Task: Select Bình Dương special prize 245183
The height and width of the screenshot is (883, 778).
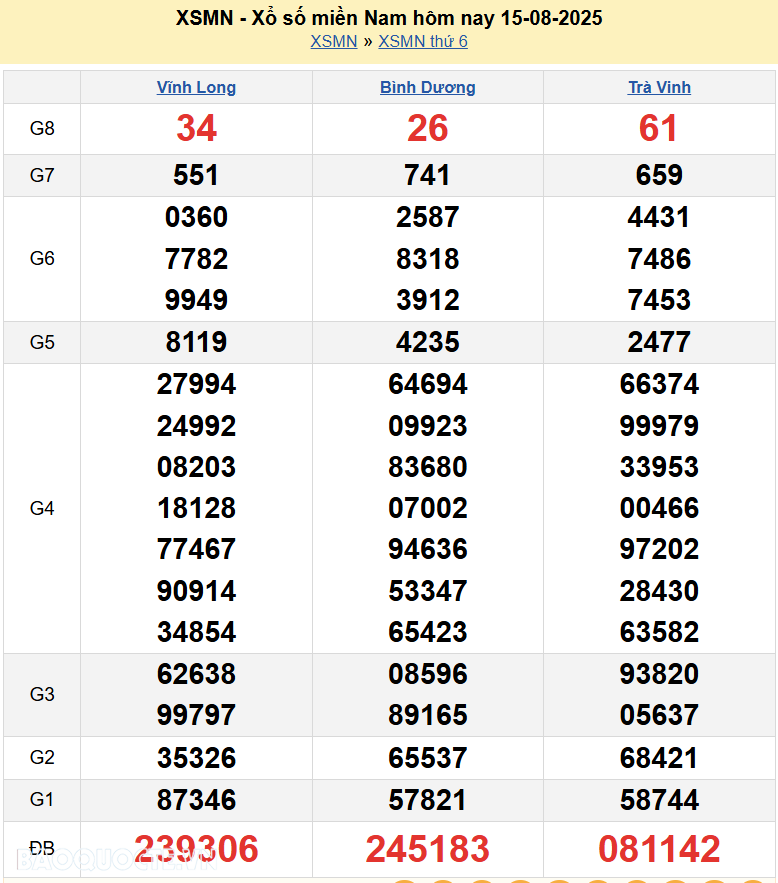Action: [427, 849]
